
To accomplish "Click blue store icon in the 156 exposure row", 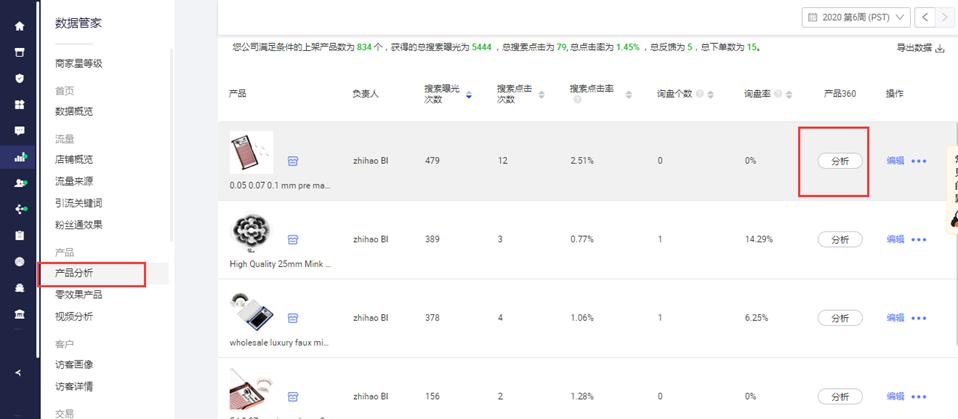I will pyautogui.click(x=293, y=396).
